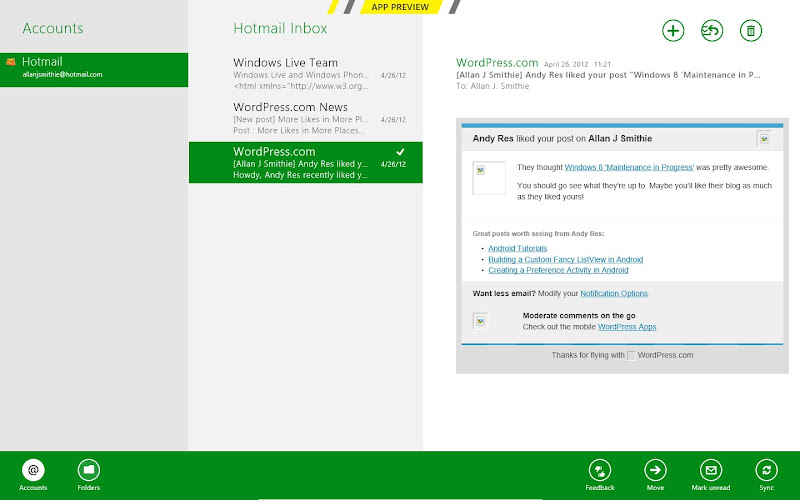The width and height of the screenshot is (800, 500).
Task: Click Andy Res name in email body
Action: pos(493,139)
